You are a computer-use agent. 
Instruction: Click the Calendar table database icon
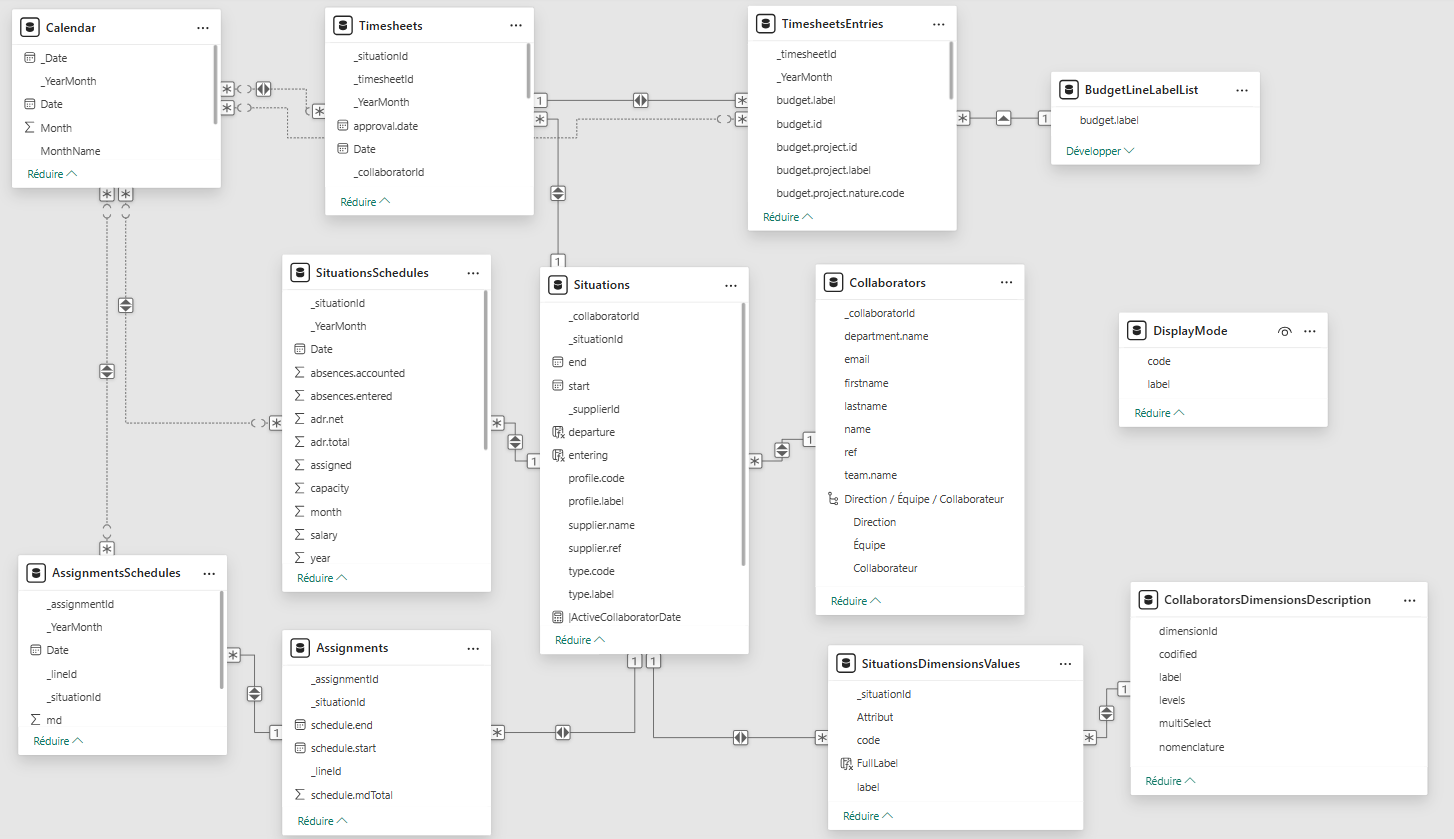coord(30,28)
